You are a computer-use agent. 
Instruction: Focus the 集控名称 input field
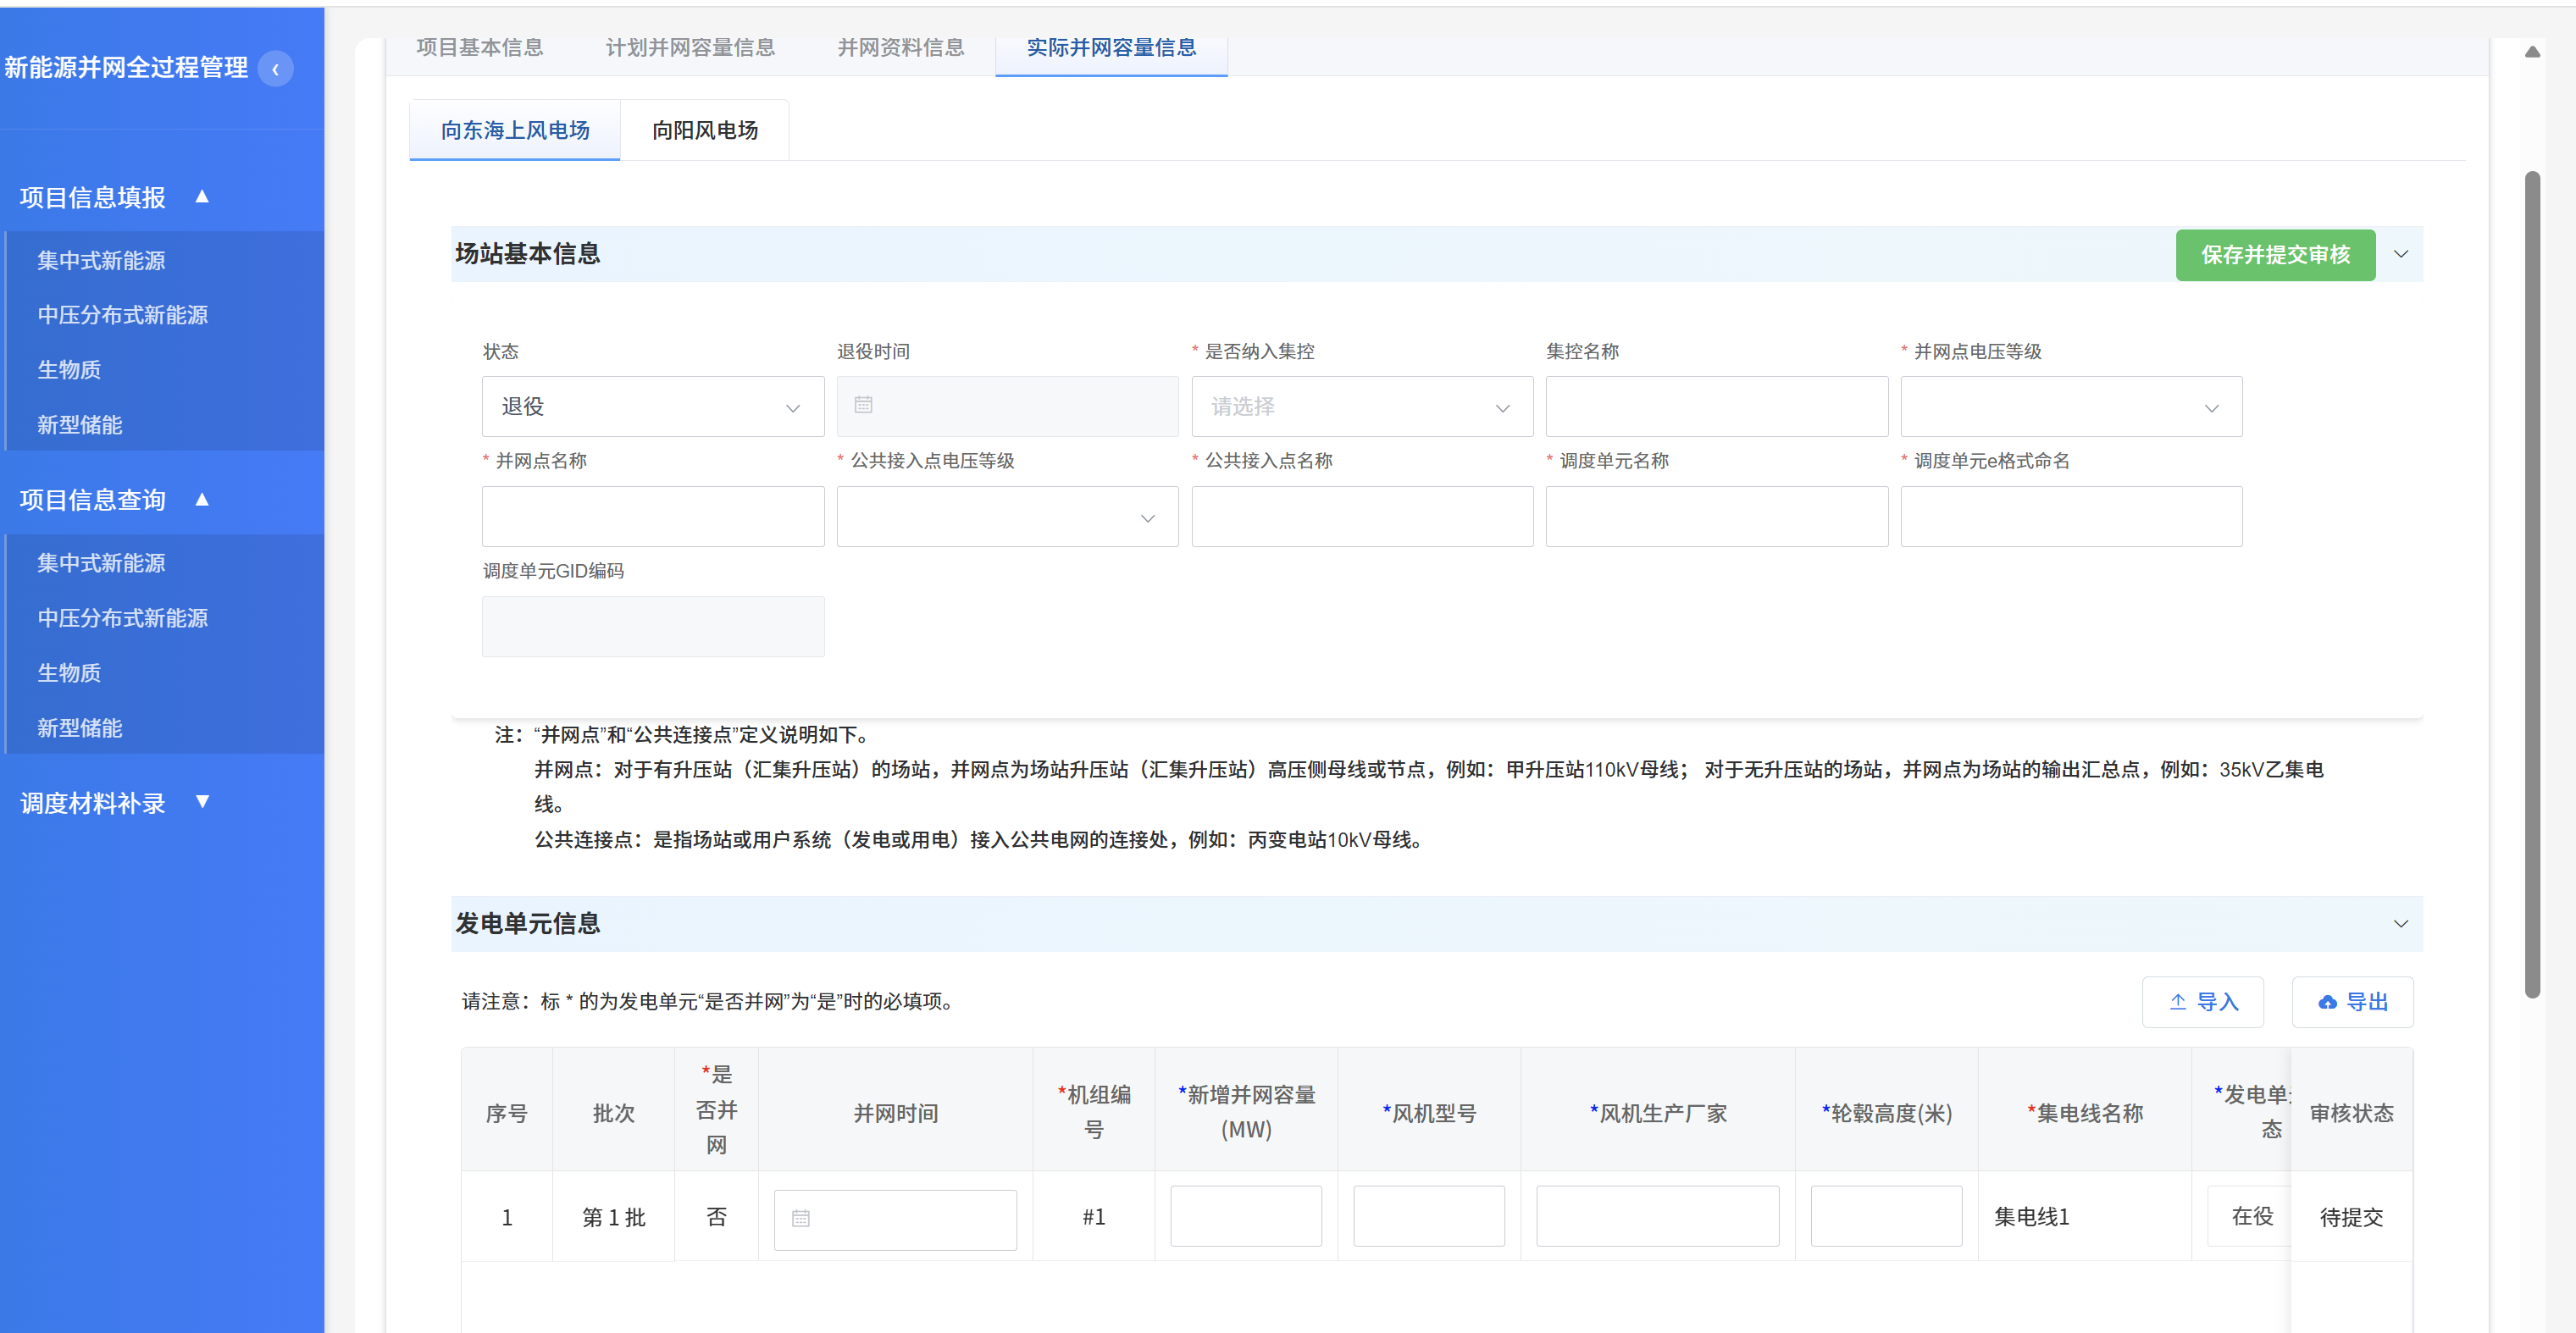tap(1716, 406)
